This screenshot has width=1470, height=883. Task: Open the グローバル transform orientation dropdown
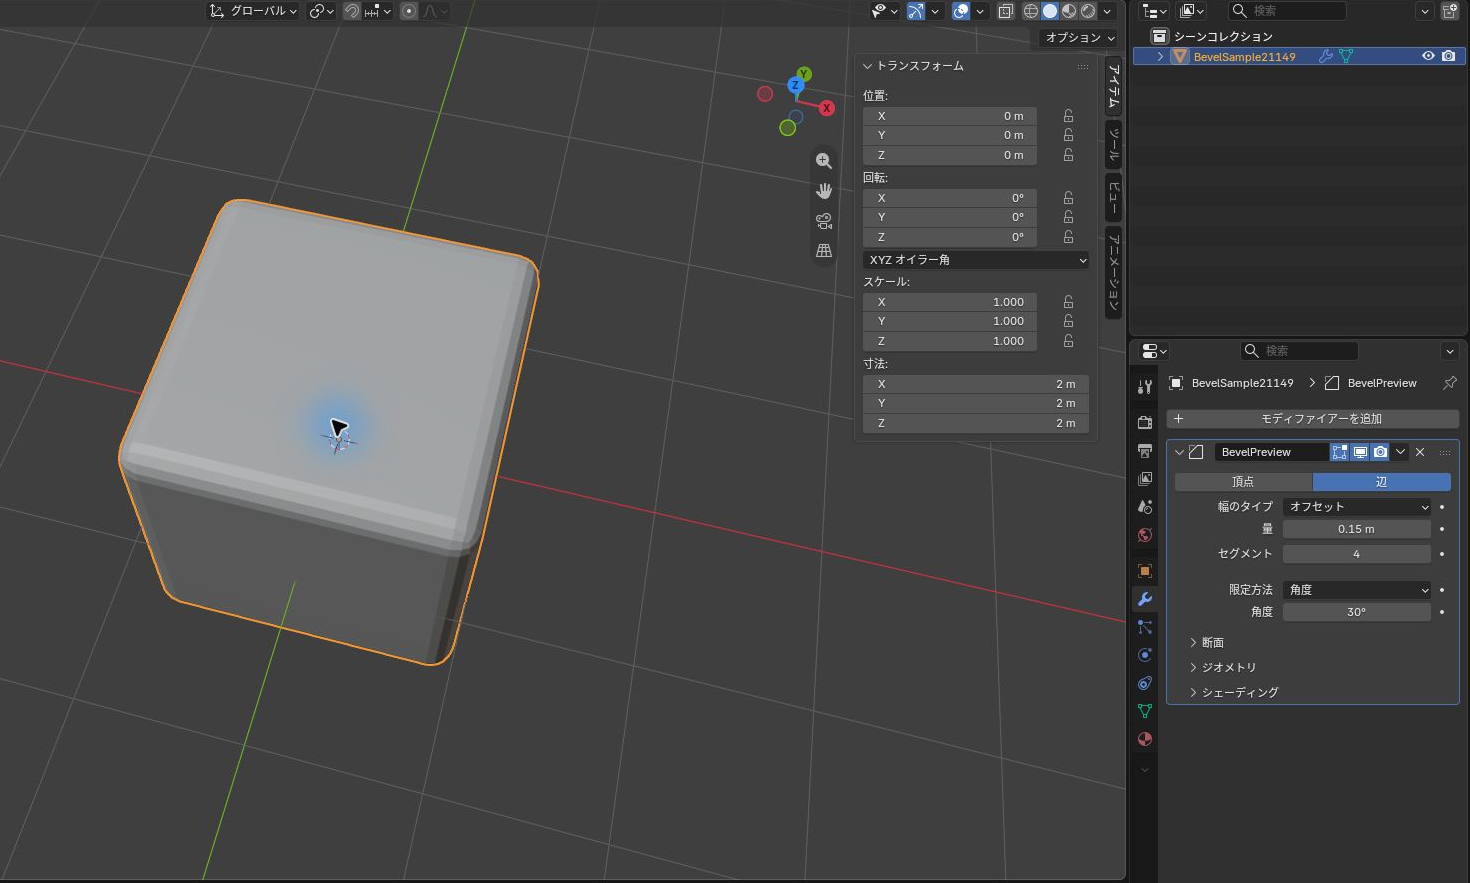pyautogui.click(x=254, y=11)
